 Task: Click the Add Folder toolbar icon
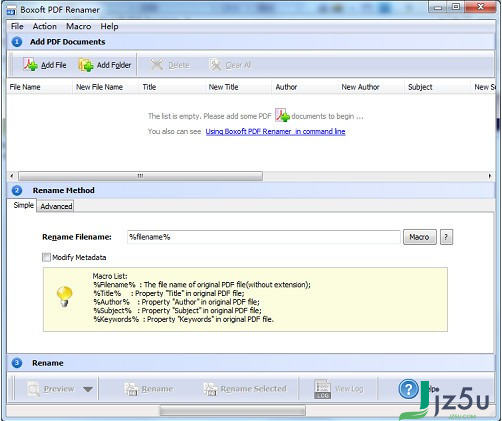(x=86, y=65)
